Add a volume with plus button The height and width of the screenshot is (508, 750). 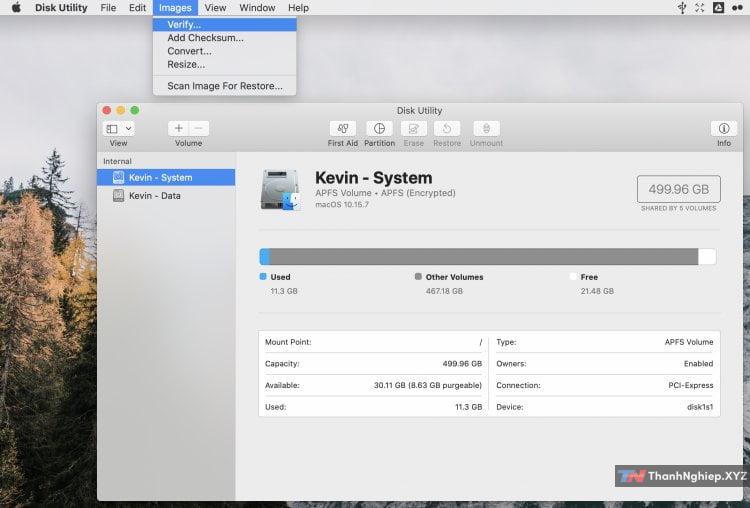178,129
